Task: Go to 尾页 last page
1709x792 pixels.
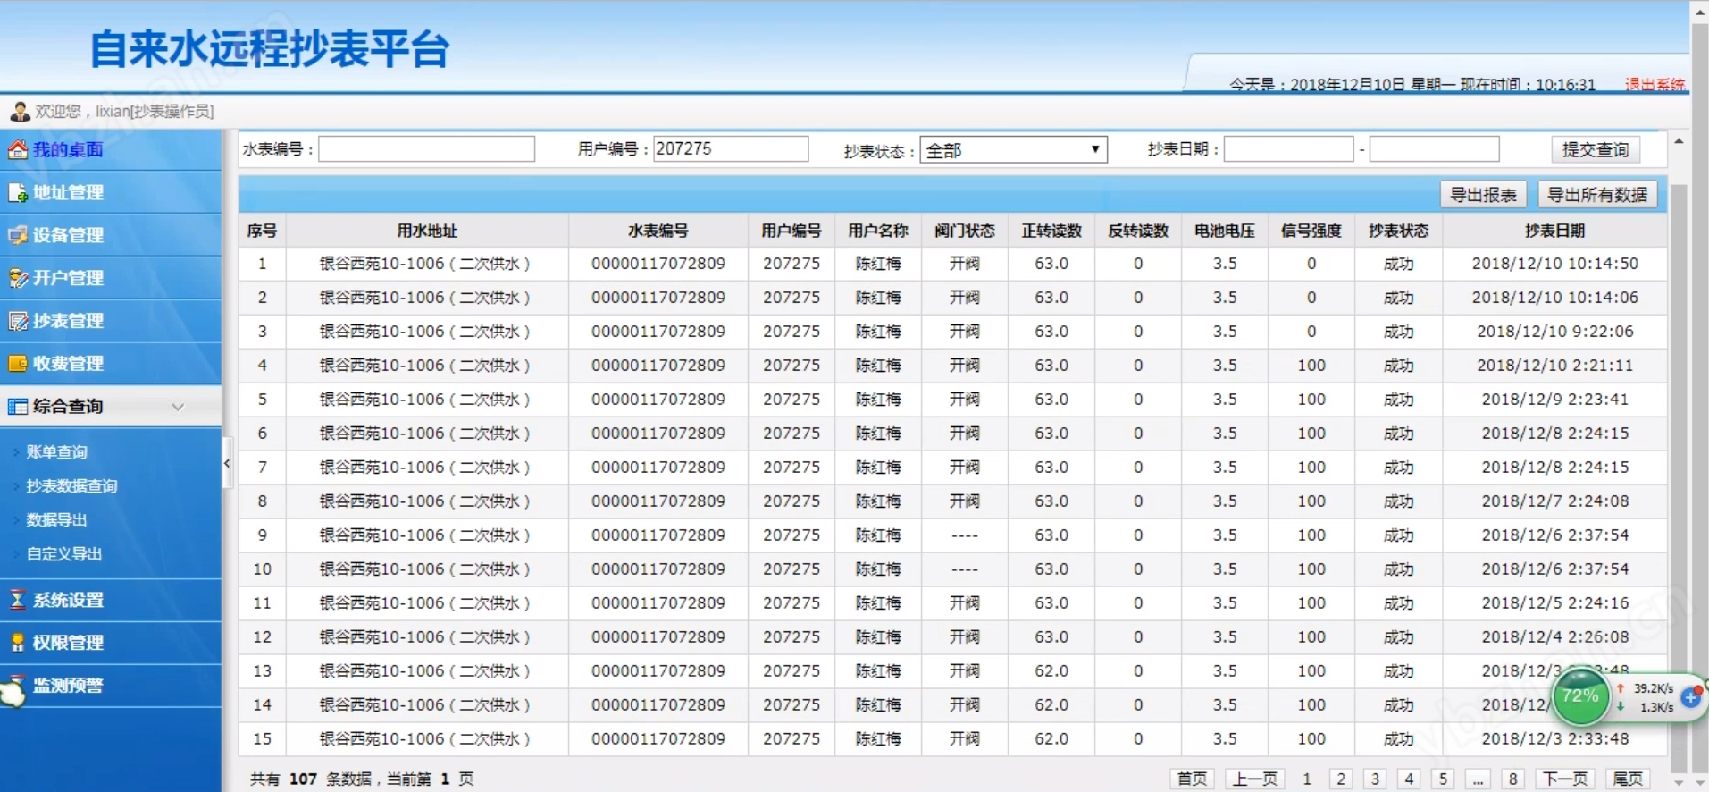Action: click(x=1627, y=779)
